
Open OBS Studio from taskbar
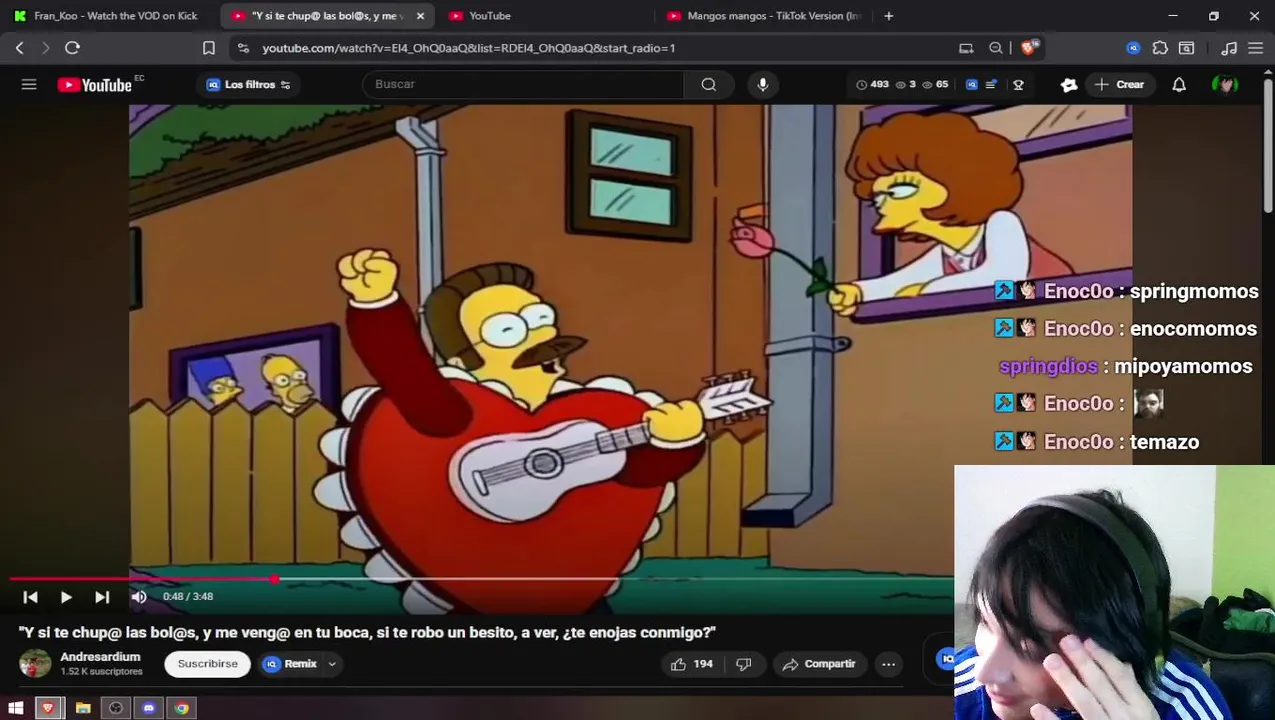(116, 708)
